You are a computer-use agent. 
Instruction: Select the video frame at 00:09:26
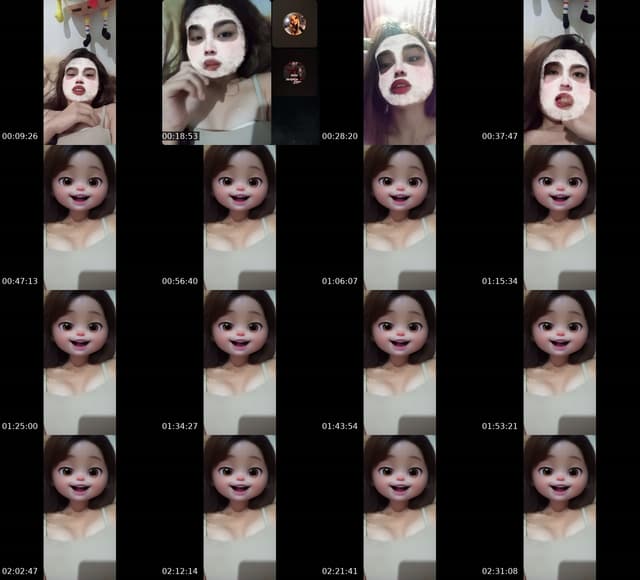pyautogui.click(x=80, y=72)
